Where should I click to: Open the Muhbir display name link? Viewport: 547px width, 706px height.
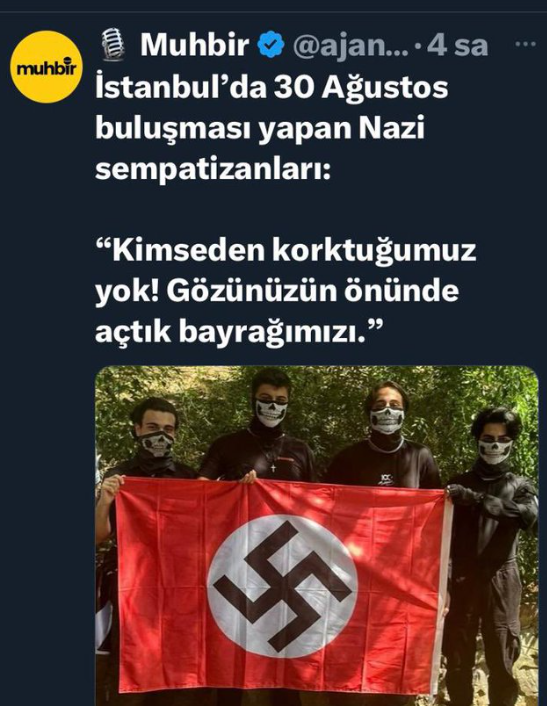click(x=194, y=45)
